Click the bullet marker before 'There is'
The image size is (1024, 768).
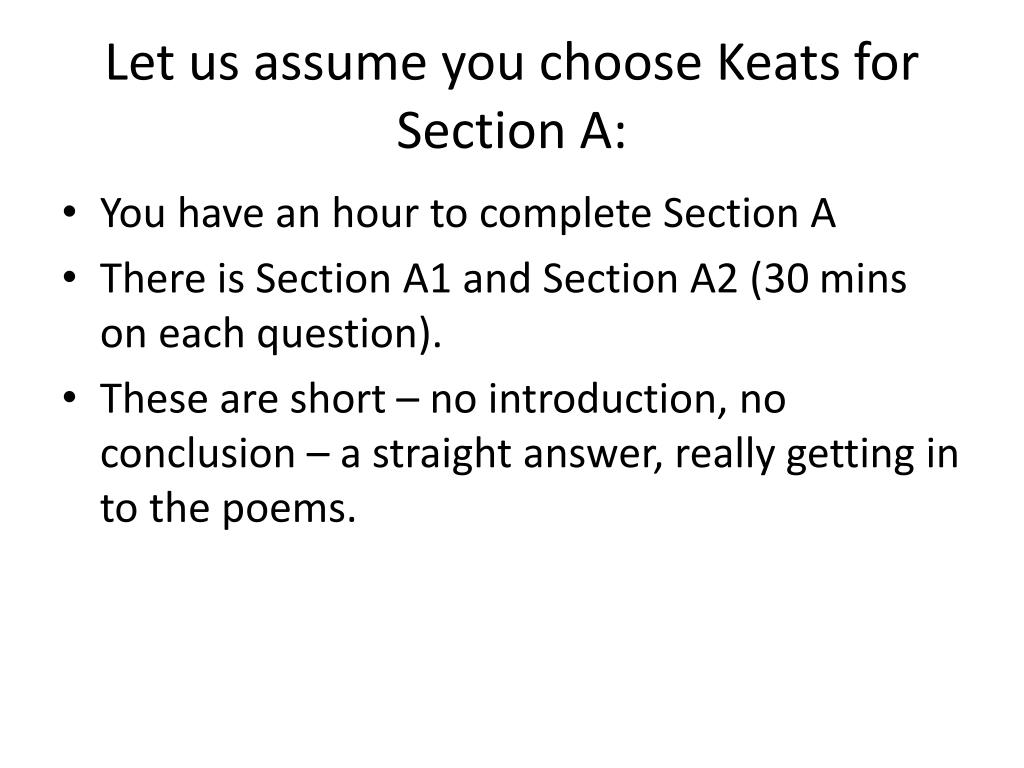click(x=70, y=278)
